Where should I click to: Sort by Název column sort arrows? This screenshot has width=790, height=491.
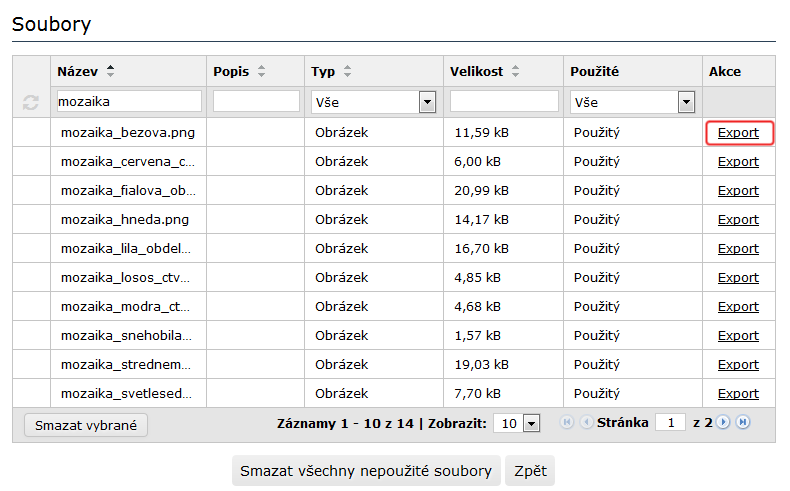point(110,71)
